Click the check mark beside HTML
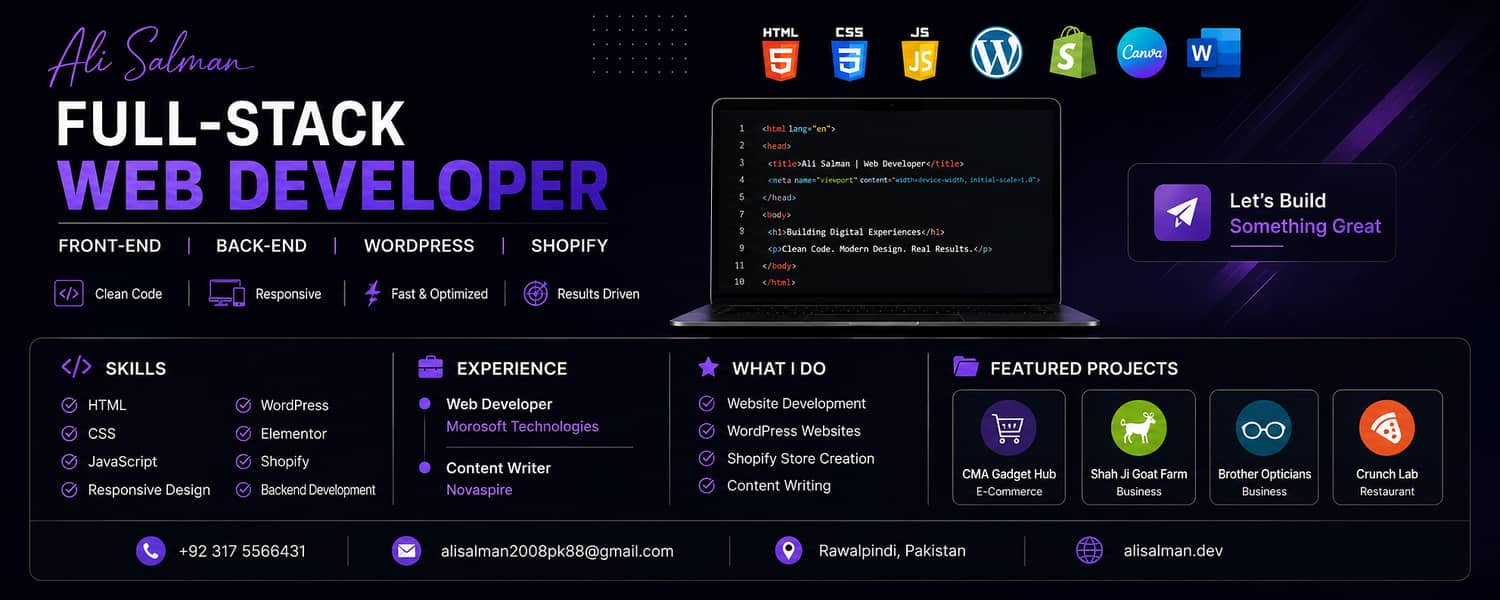The height and width of the screenshot is (600, 1500). (x=69, y=405)
